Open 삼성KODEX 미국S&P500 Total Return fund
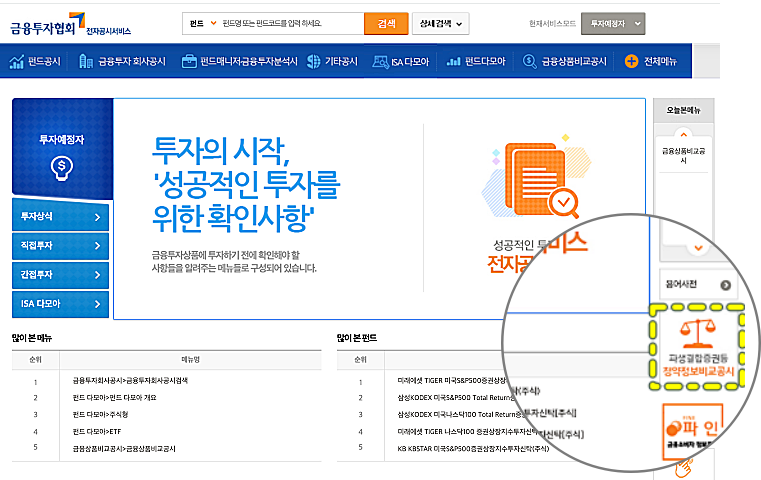 456,397
